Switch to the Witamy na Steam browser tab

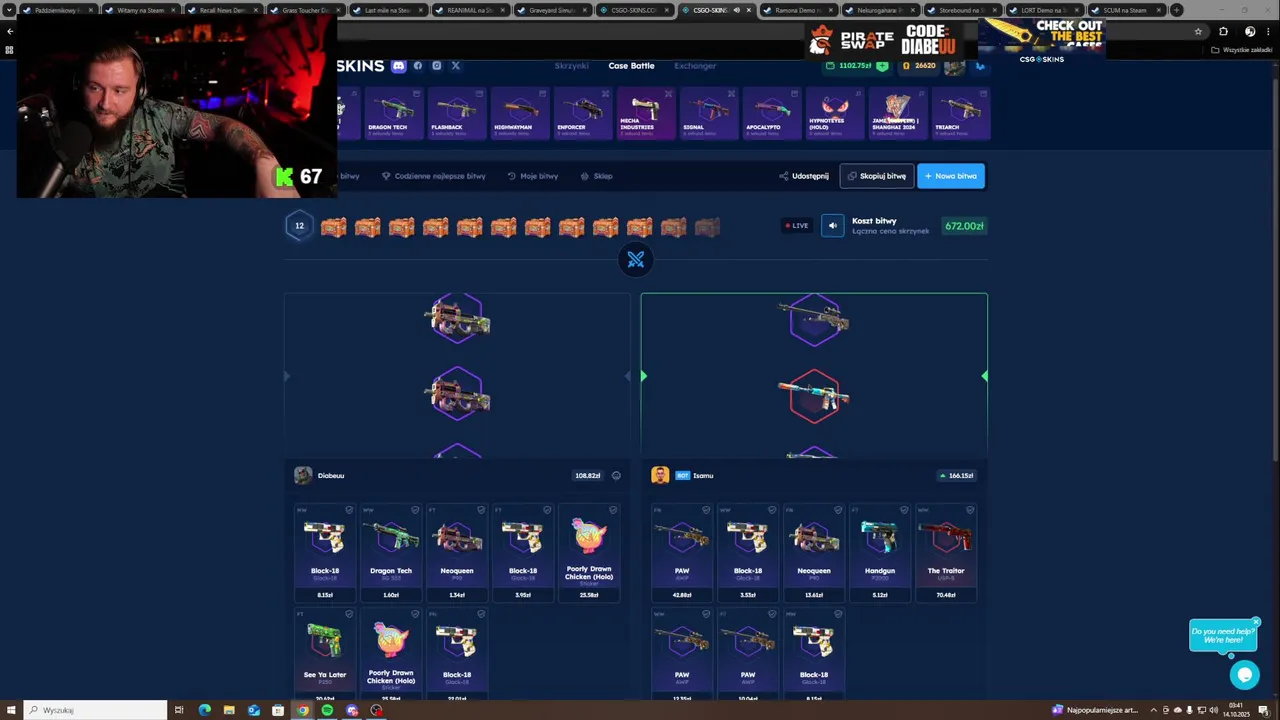tap(141, 10)
